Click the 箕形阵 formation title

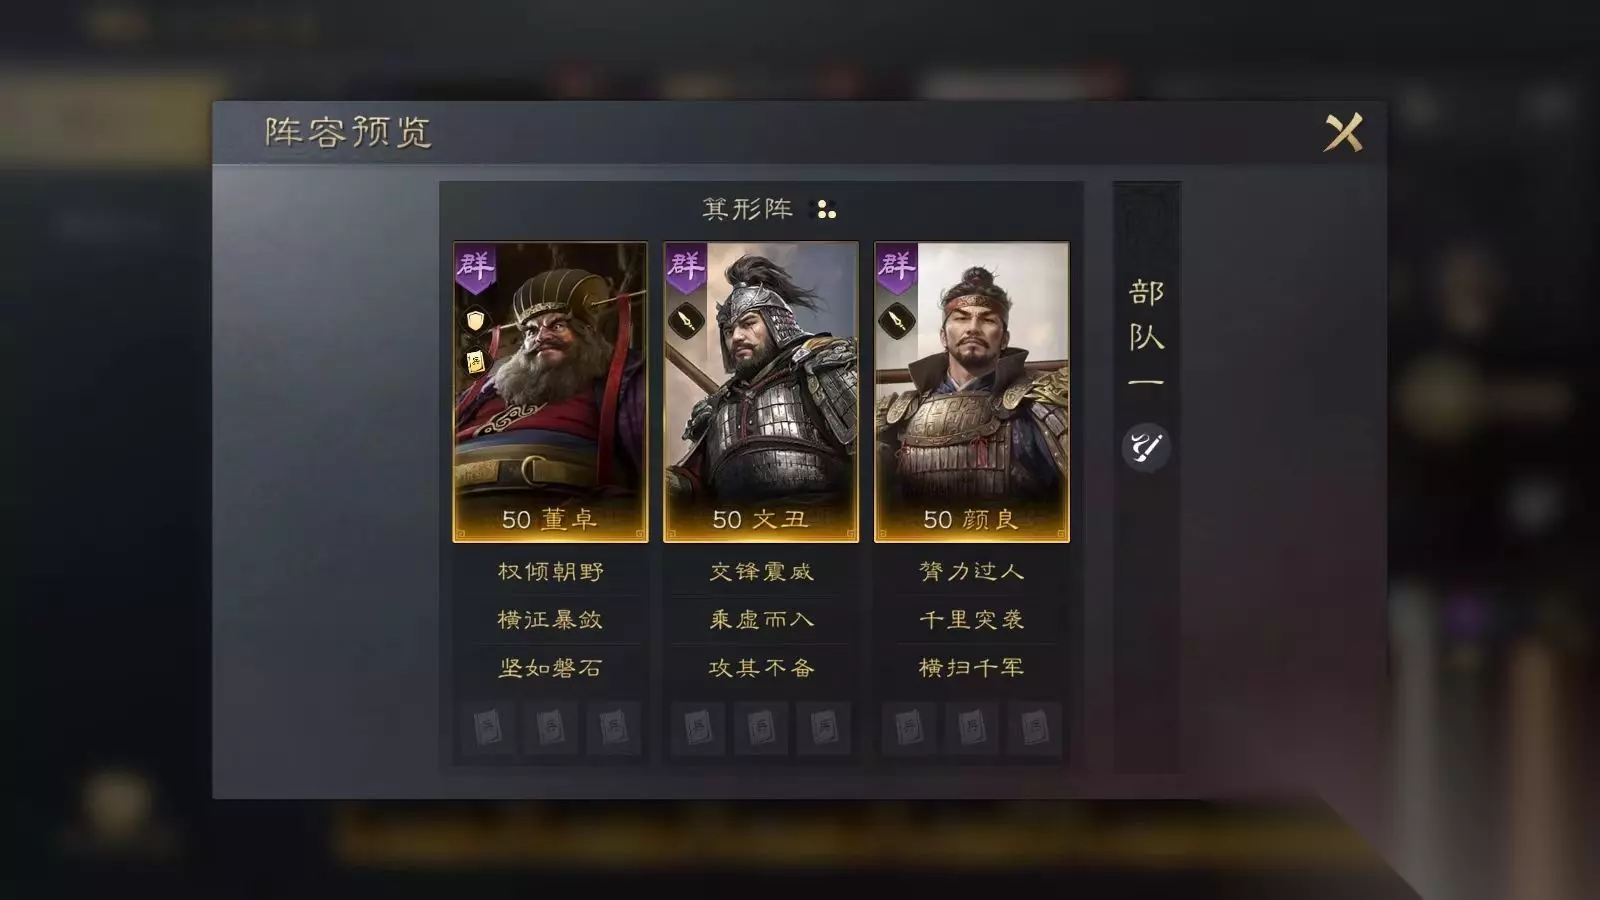[x=748, y=209]
